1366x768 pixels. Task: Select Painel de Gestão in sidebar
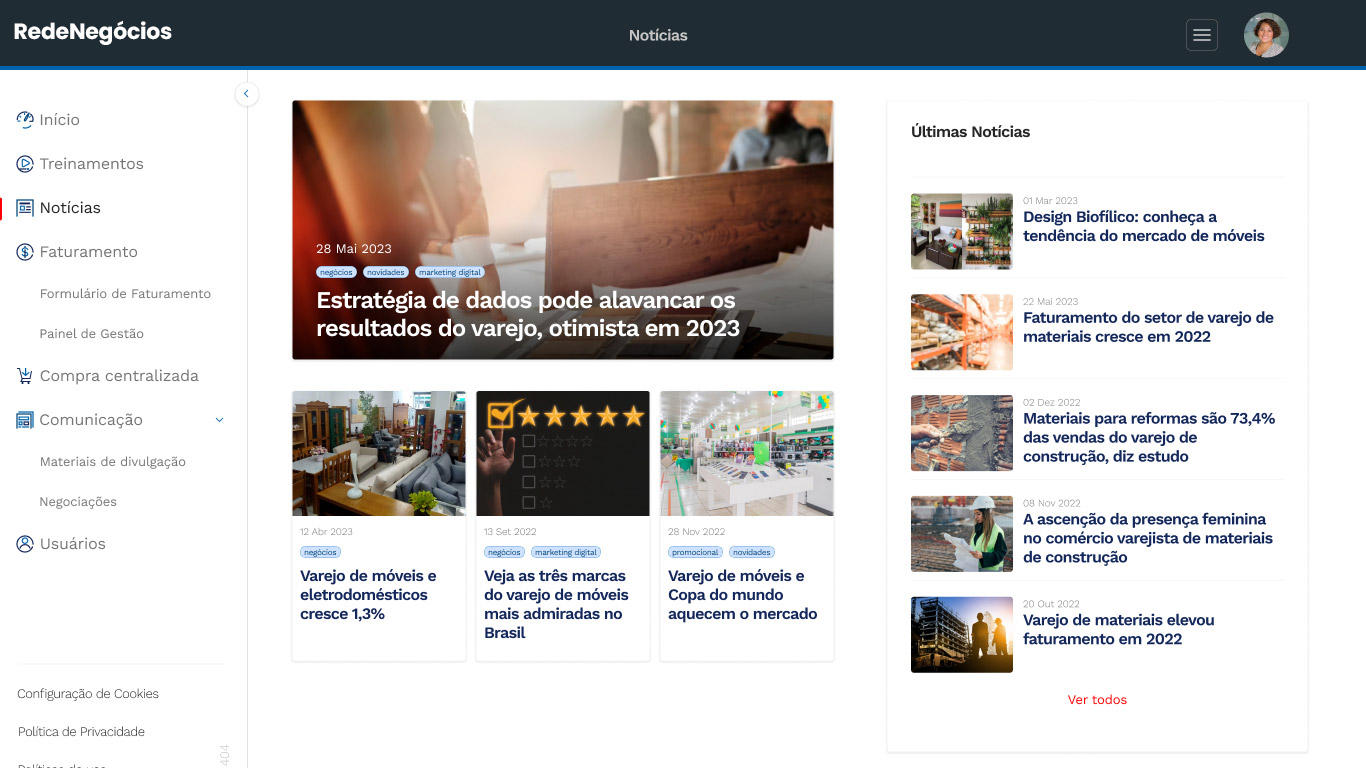click(x=92, y=334)
